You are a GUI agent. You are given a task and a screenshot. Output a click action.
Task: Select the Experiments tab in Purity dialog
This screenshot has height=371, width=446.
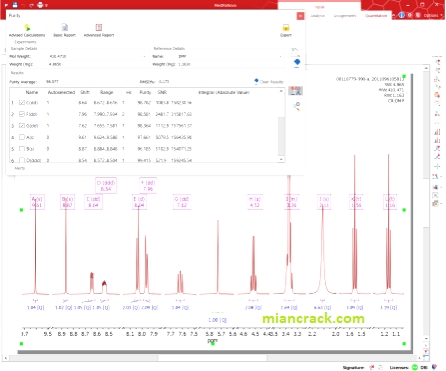(x=25, y=42)
